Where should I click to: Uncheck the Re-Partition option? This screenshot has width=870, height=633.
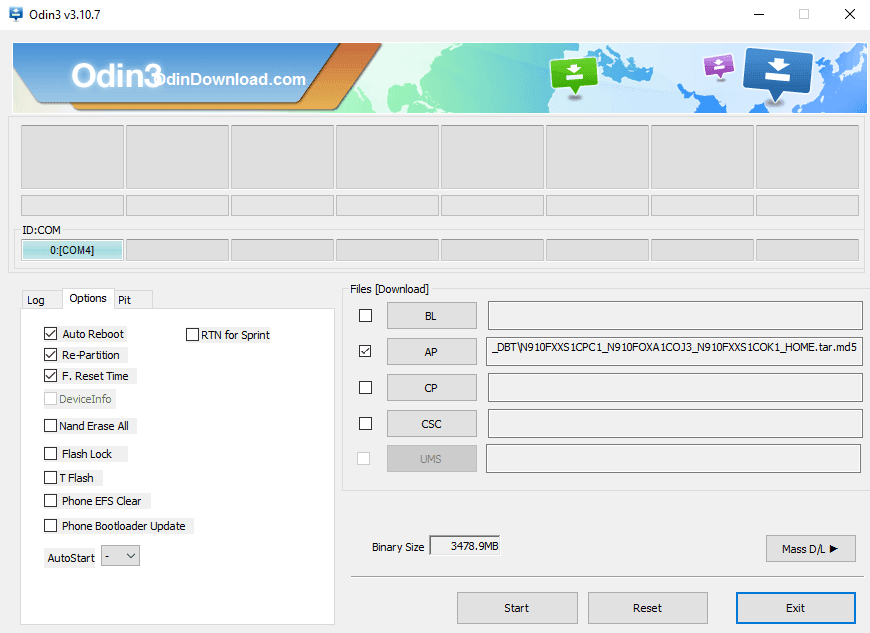tap(50, 355)
